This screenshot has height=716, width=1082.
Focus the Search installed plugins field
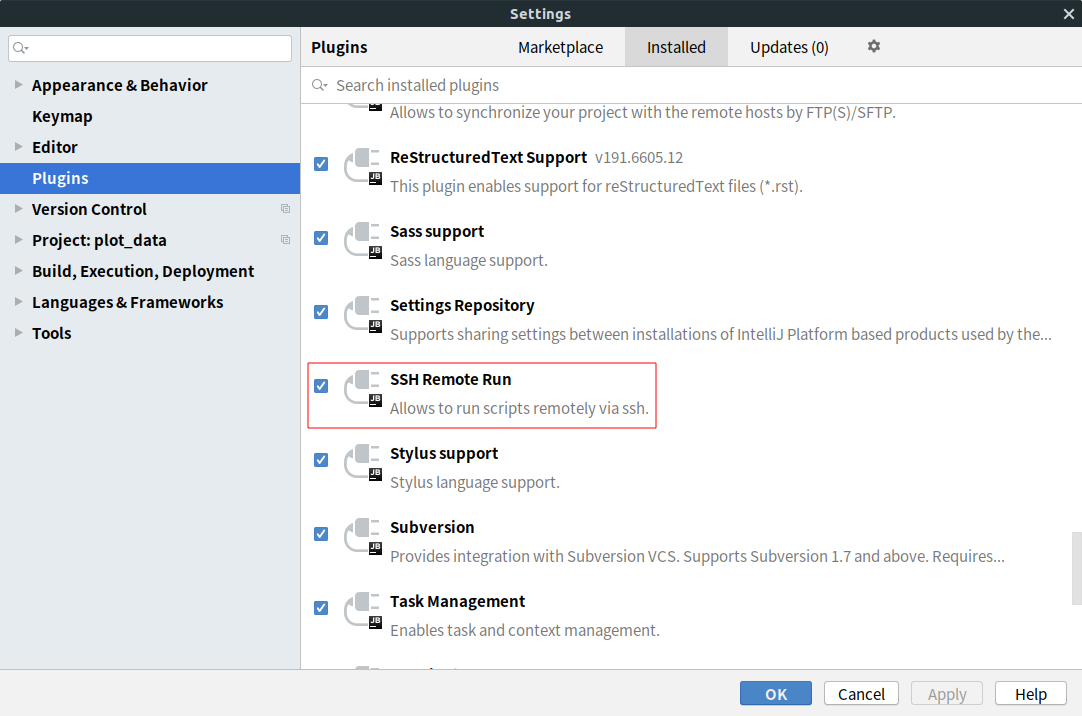click(x=691, y=86)
